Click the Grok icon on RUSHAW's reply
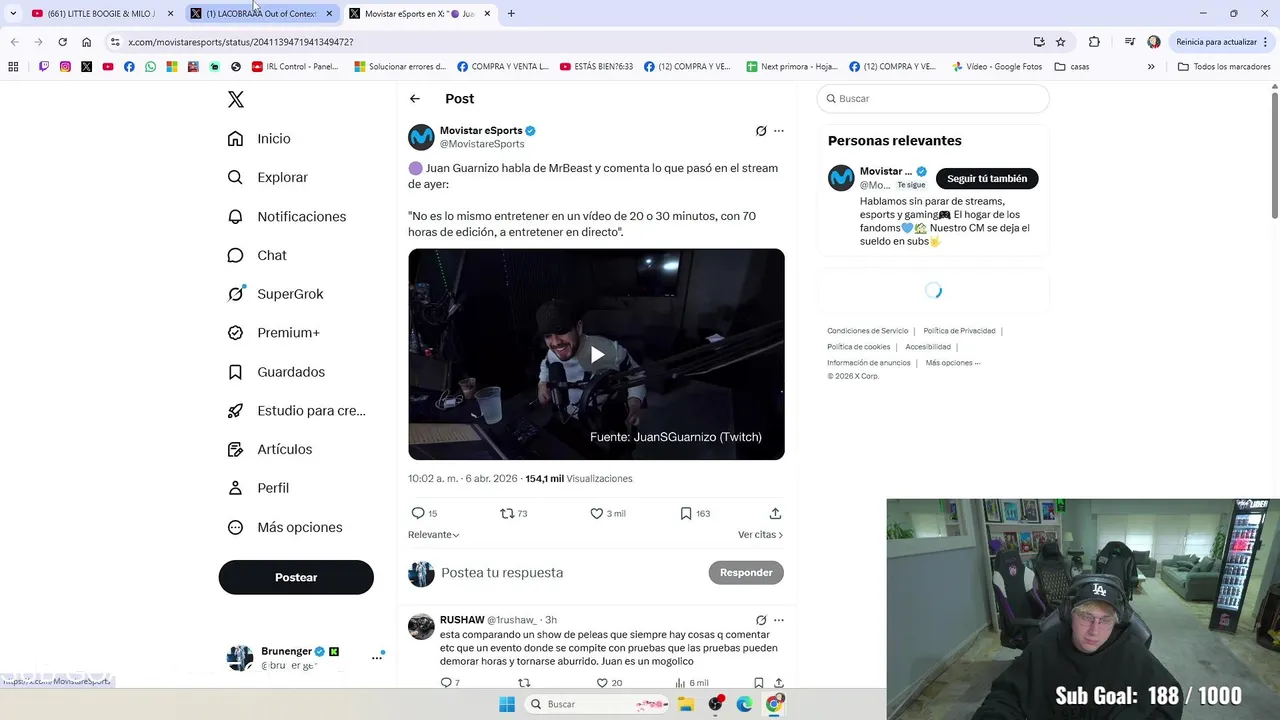 761,620
